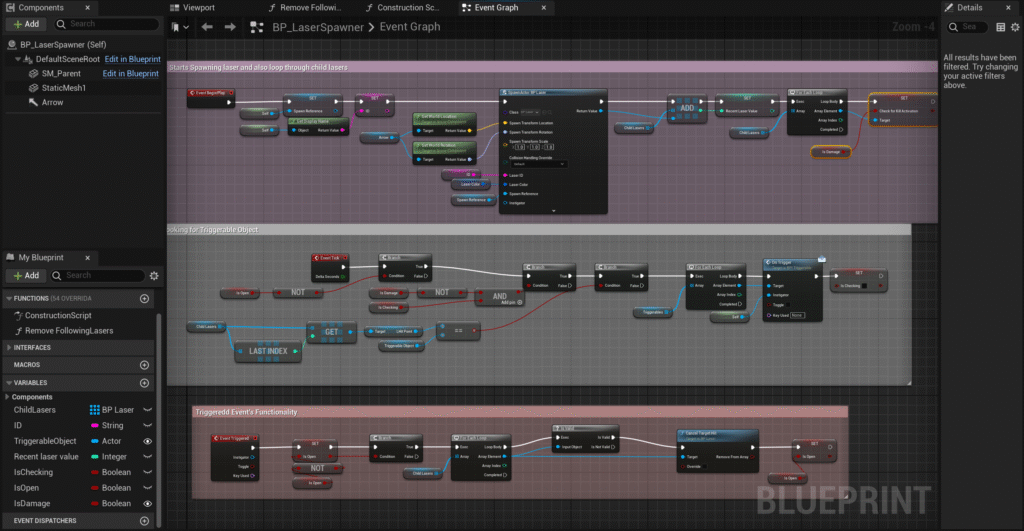Select the StaticMesh1 component
1024x531 pixels.
point(63,88)
